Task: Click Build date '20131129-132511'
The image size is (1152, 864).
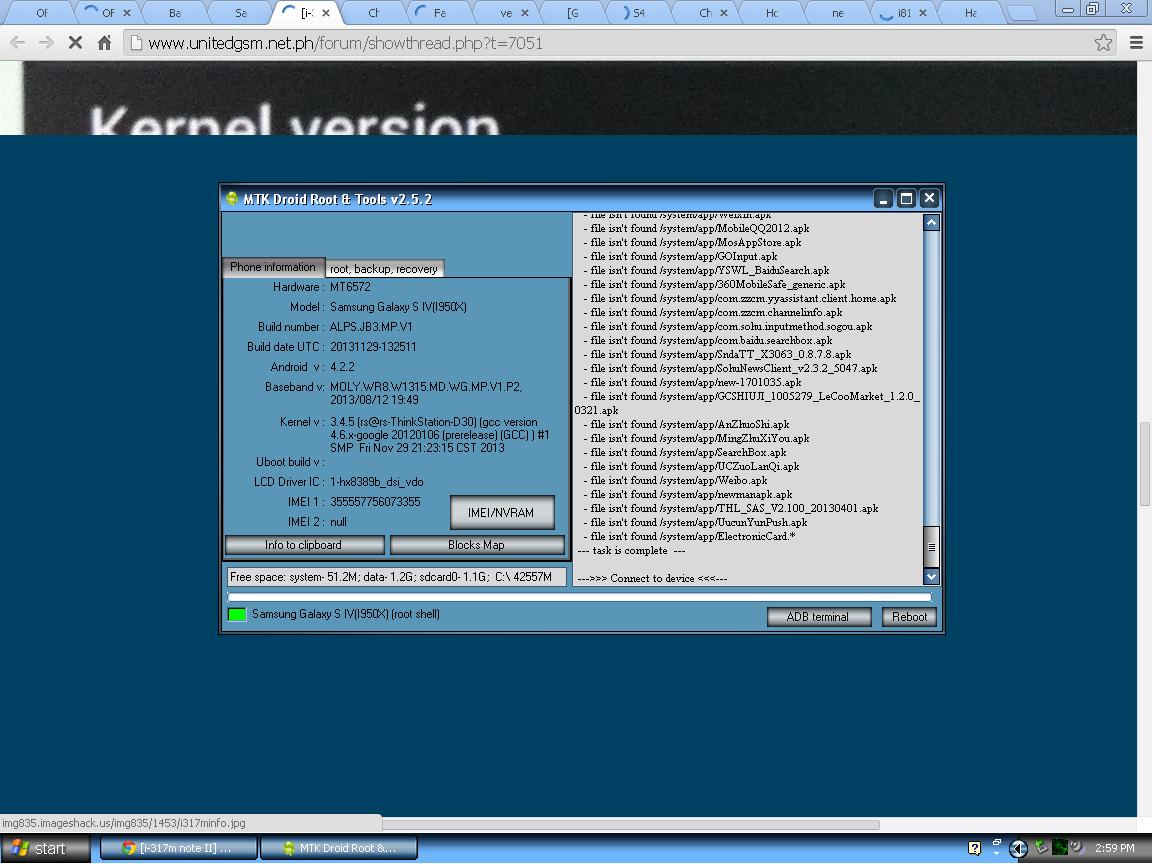Action: point(373,347)
